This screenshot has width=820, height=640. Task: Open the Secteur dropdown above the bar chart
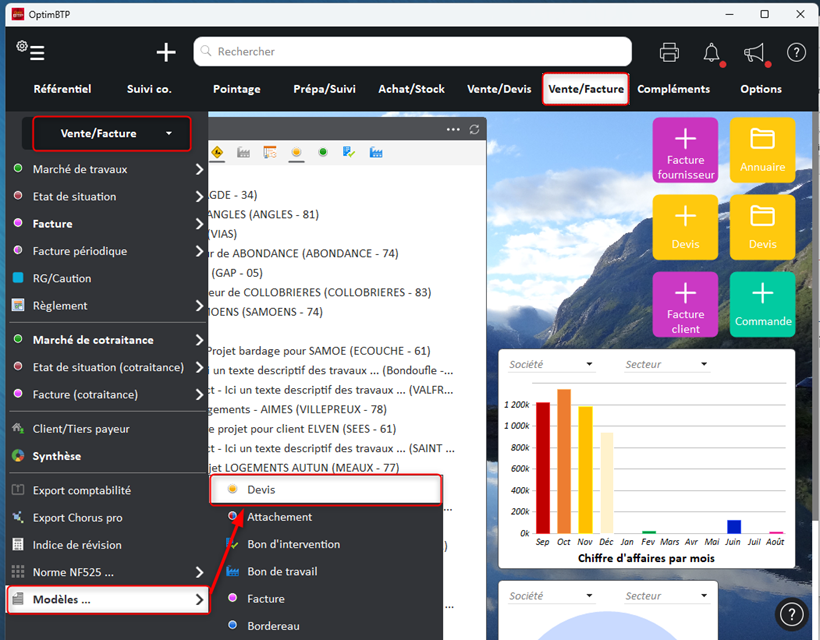[x=666, y=365]
